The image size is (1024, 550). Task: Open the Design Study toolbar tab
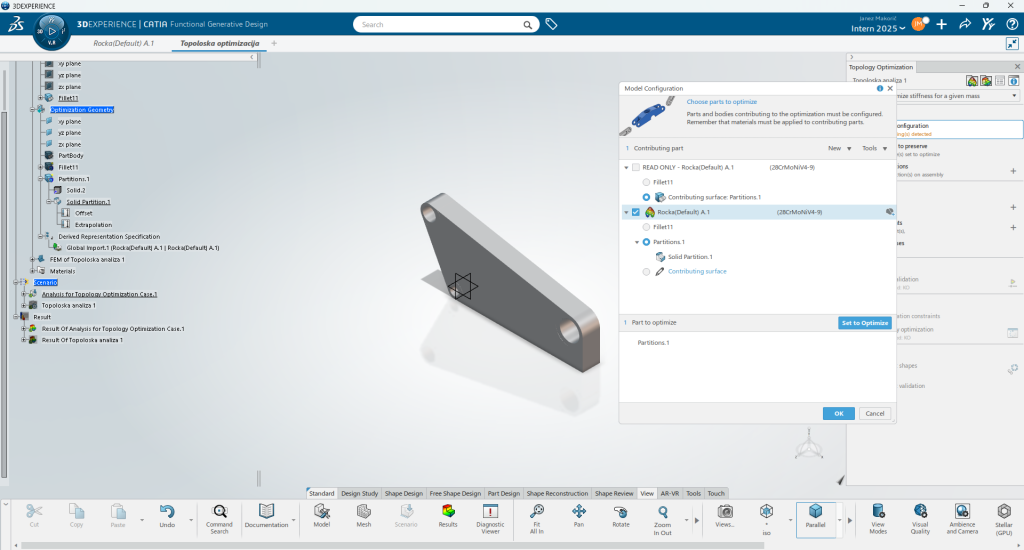click(x=359, y=493)
